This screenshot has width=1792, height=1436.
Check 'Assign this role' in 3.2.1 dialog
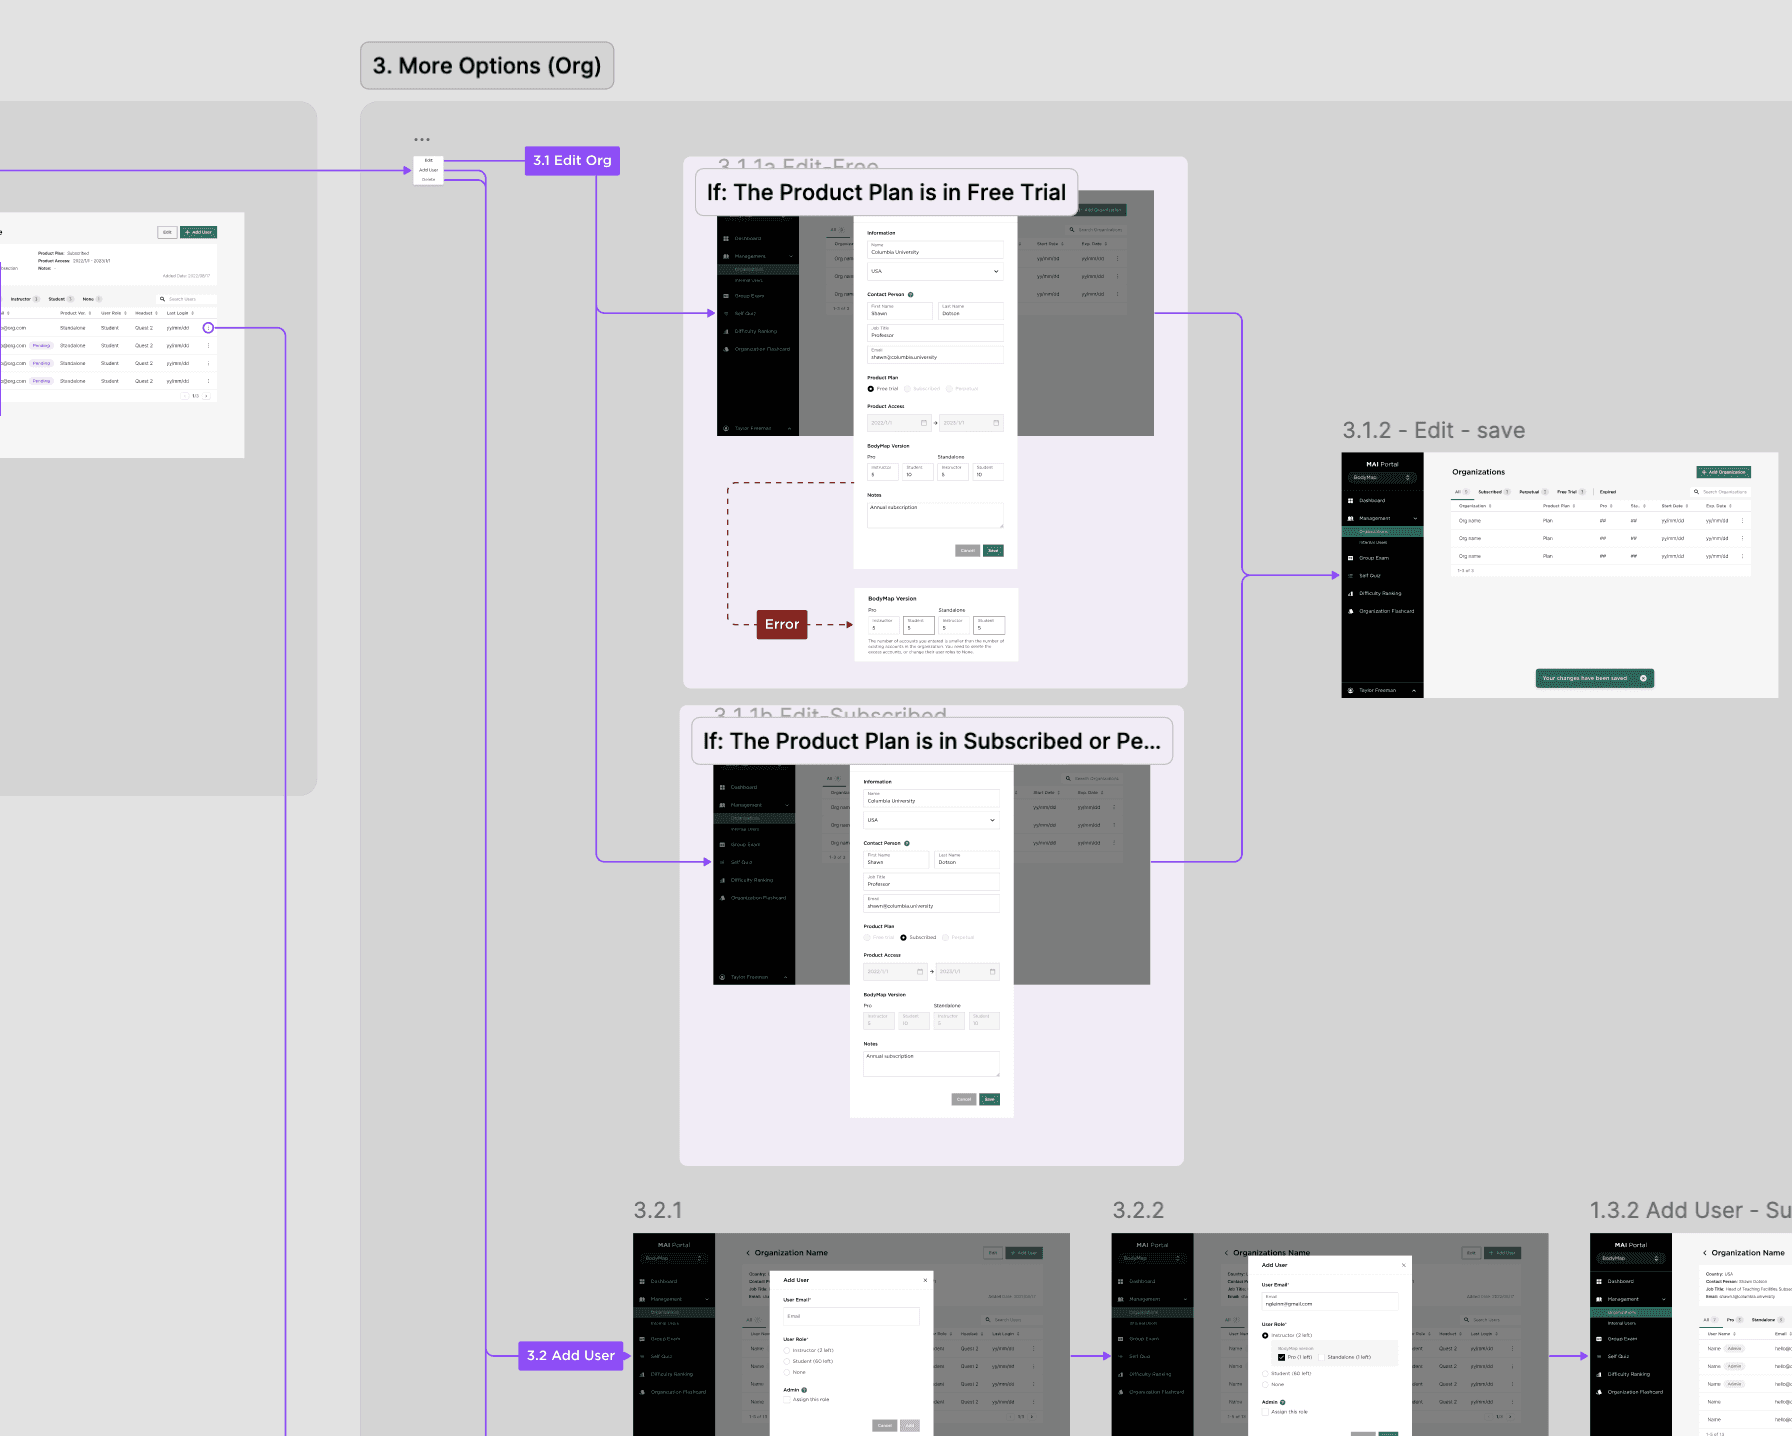pos(787,1400)
